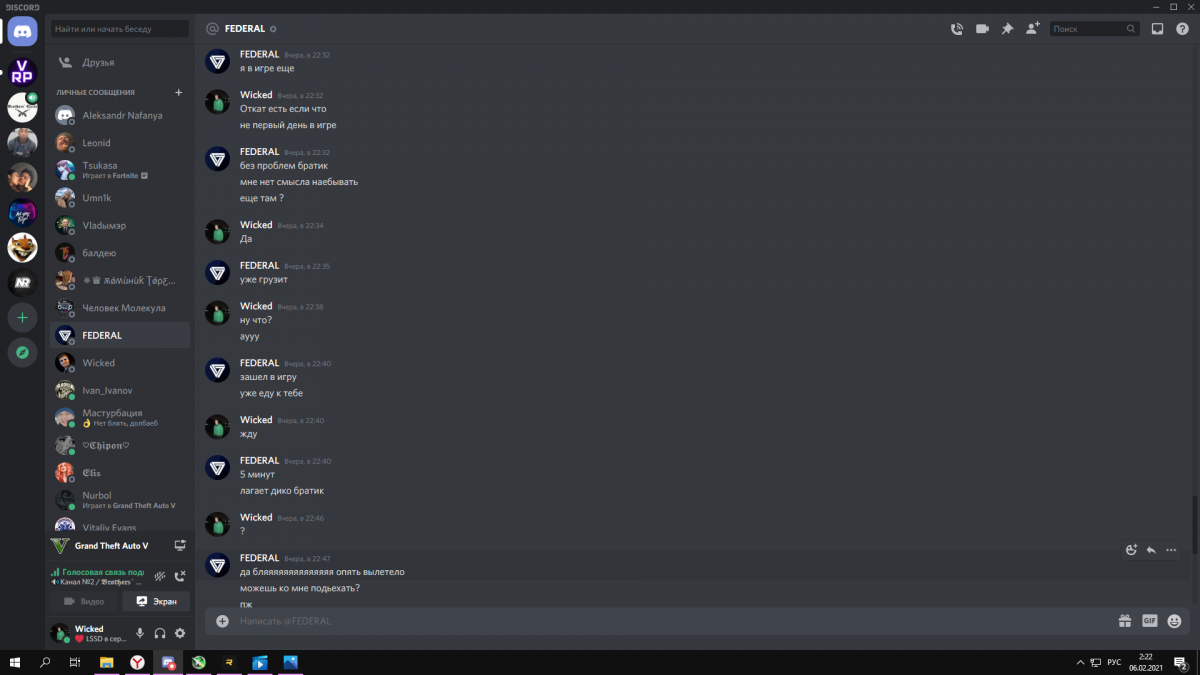
Task: Focus the Написать @FEDERAL message field
Action: click(670, 621)
